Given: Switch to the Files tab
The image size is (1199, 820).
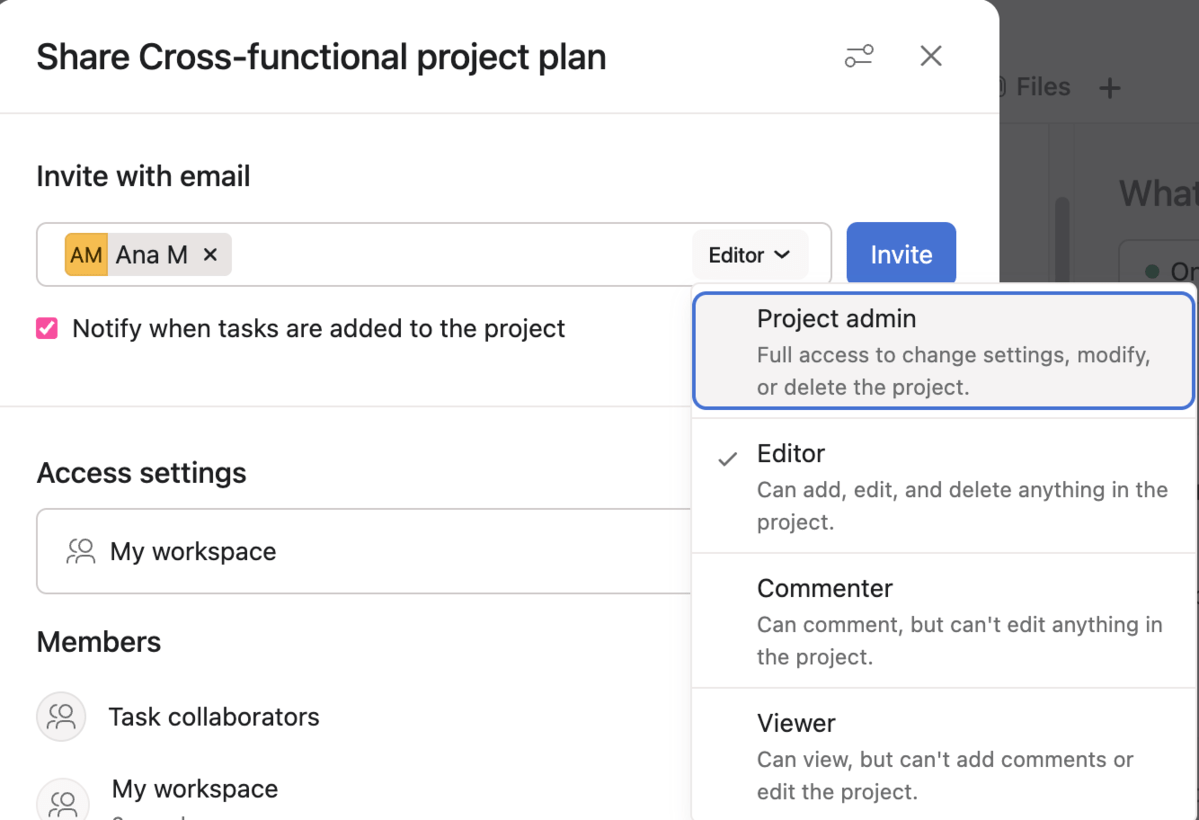Looking at the screenshot, I should tap(1043, 87).
